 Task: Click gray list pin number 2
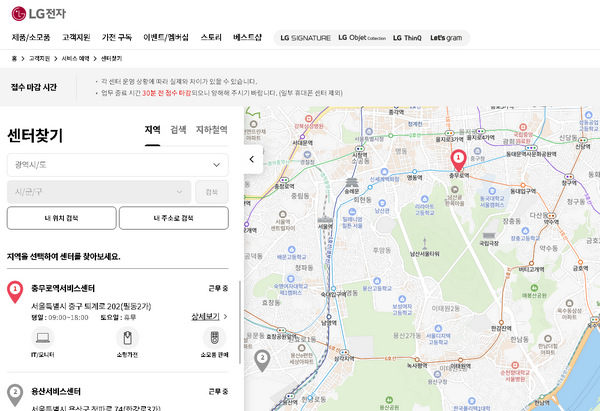(15, 395)
